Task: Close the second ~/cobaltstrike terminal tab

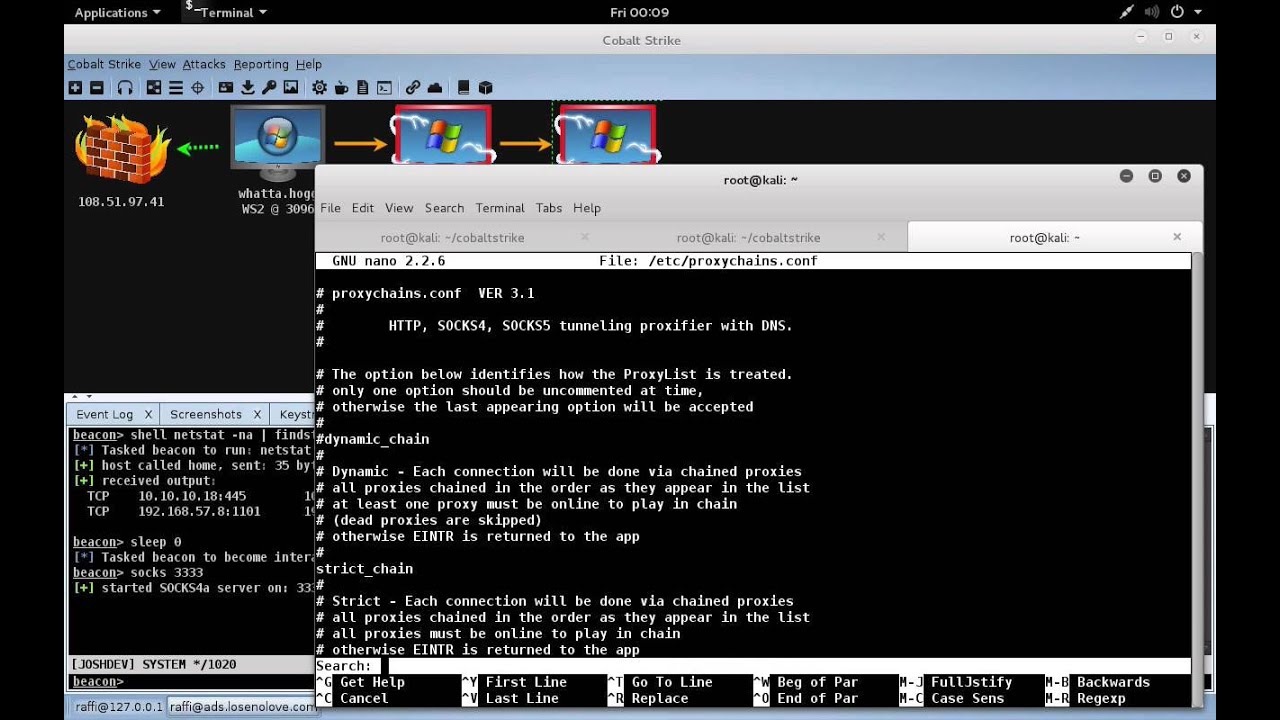Action: click(881, 237)
